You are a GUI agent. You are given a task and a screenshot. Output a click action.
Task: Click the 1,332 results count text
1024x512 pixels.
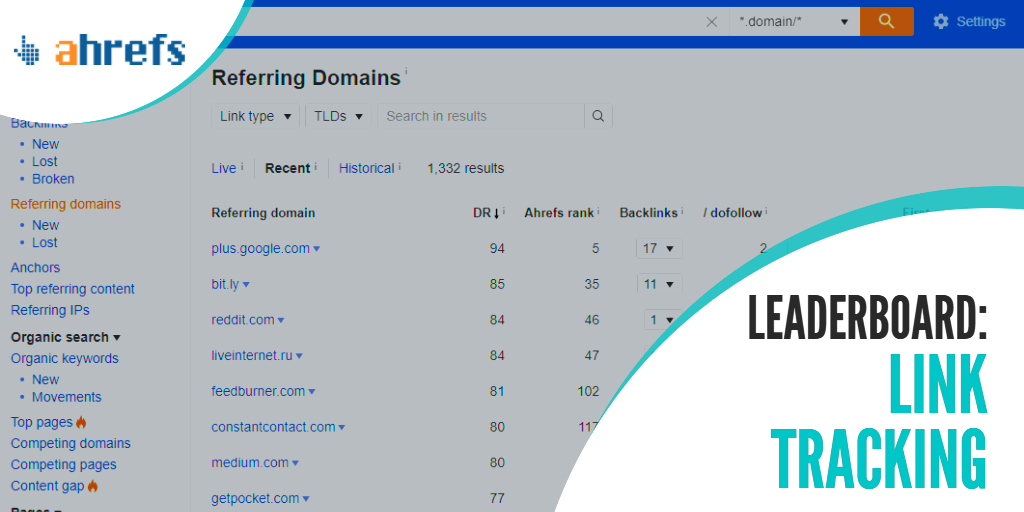click(466, 168)
